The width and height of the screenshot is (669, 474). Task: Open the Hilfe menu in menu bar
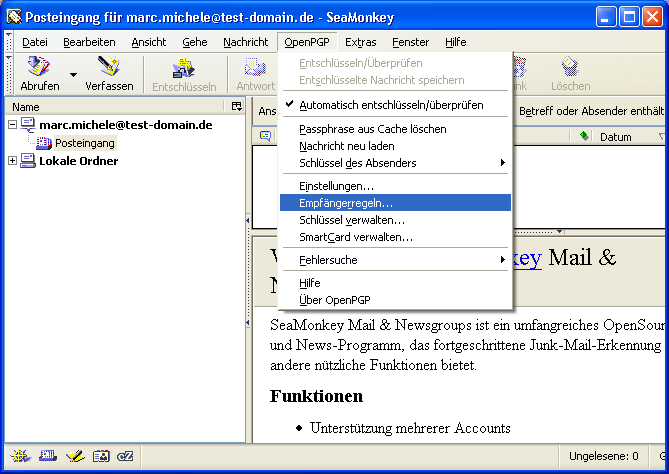455,42
